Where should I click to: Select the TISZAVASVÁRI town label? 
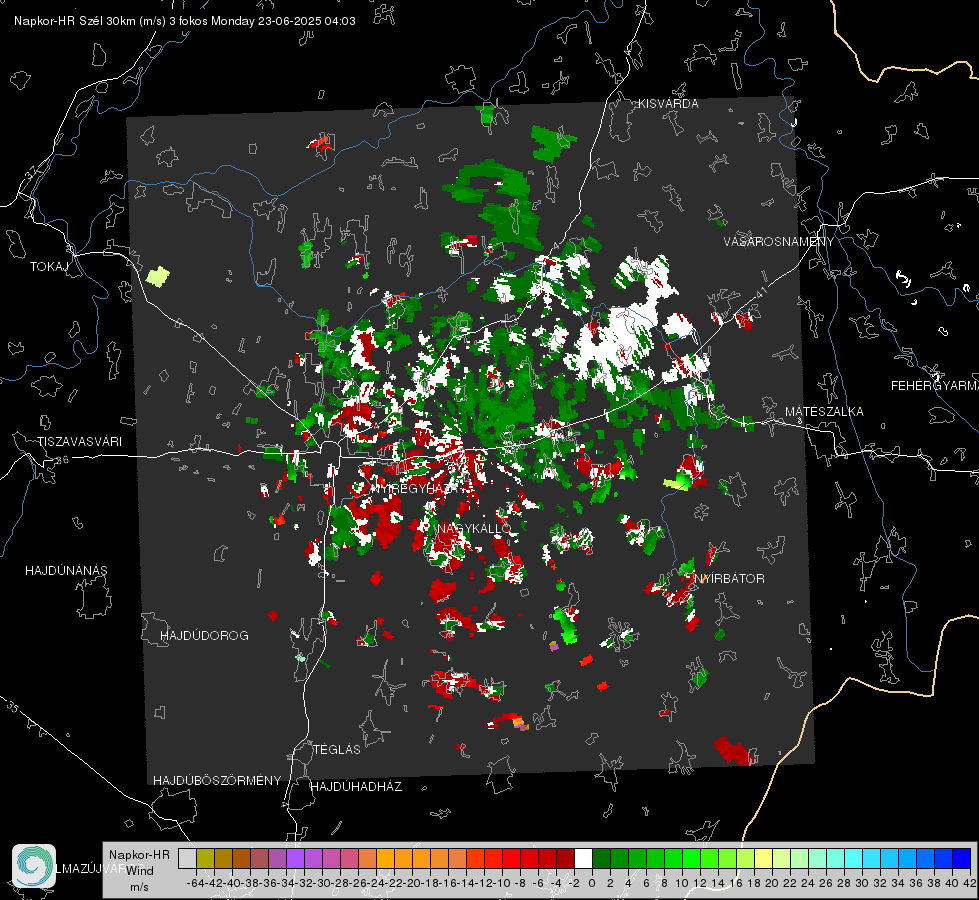click(x=80, y=442)
